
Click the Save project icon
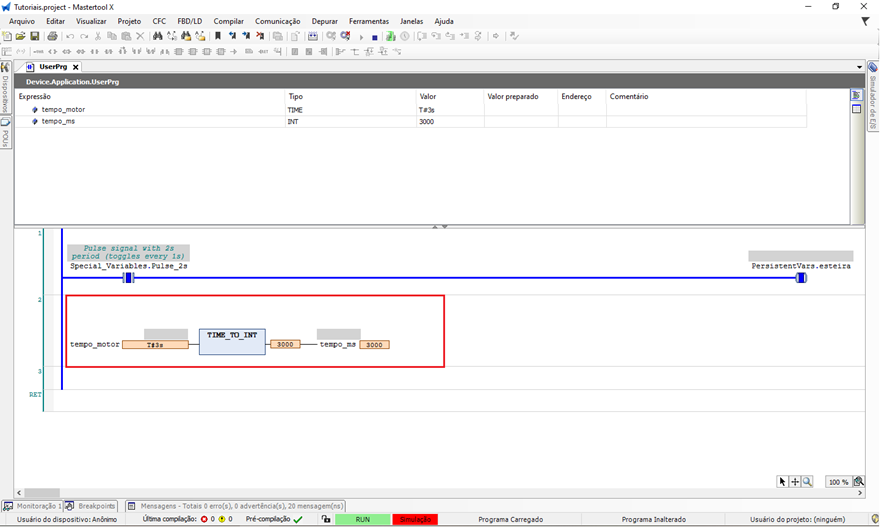tap(34, 36)
